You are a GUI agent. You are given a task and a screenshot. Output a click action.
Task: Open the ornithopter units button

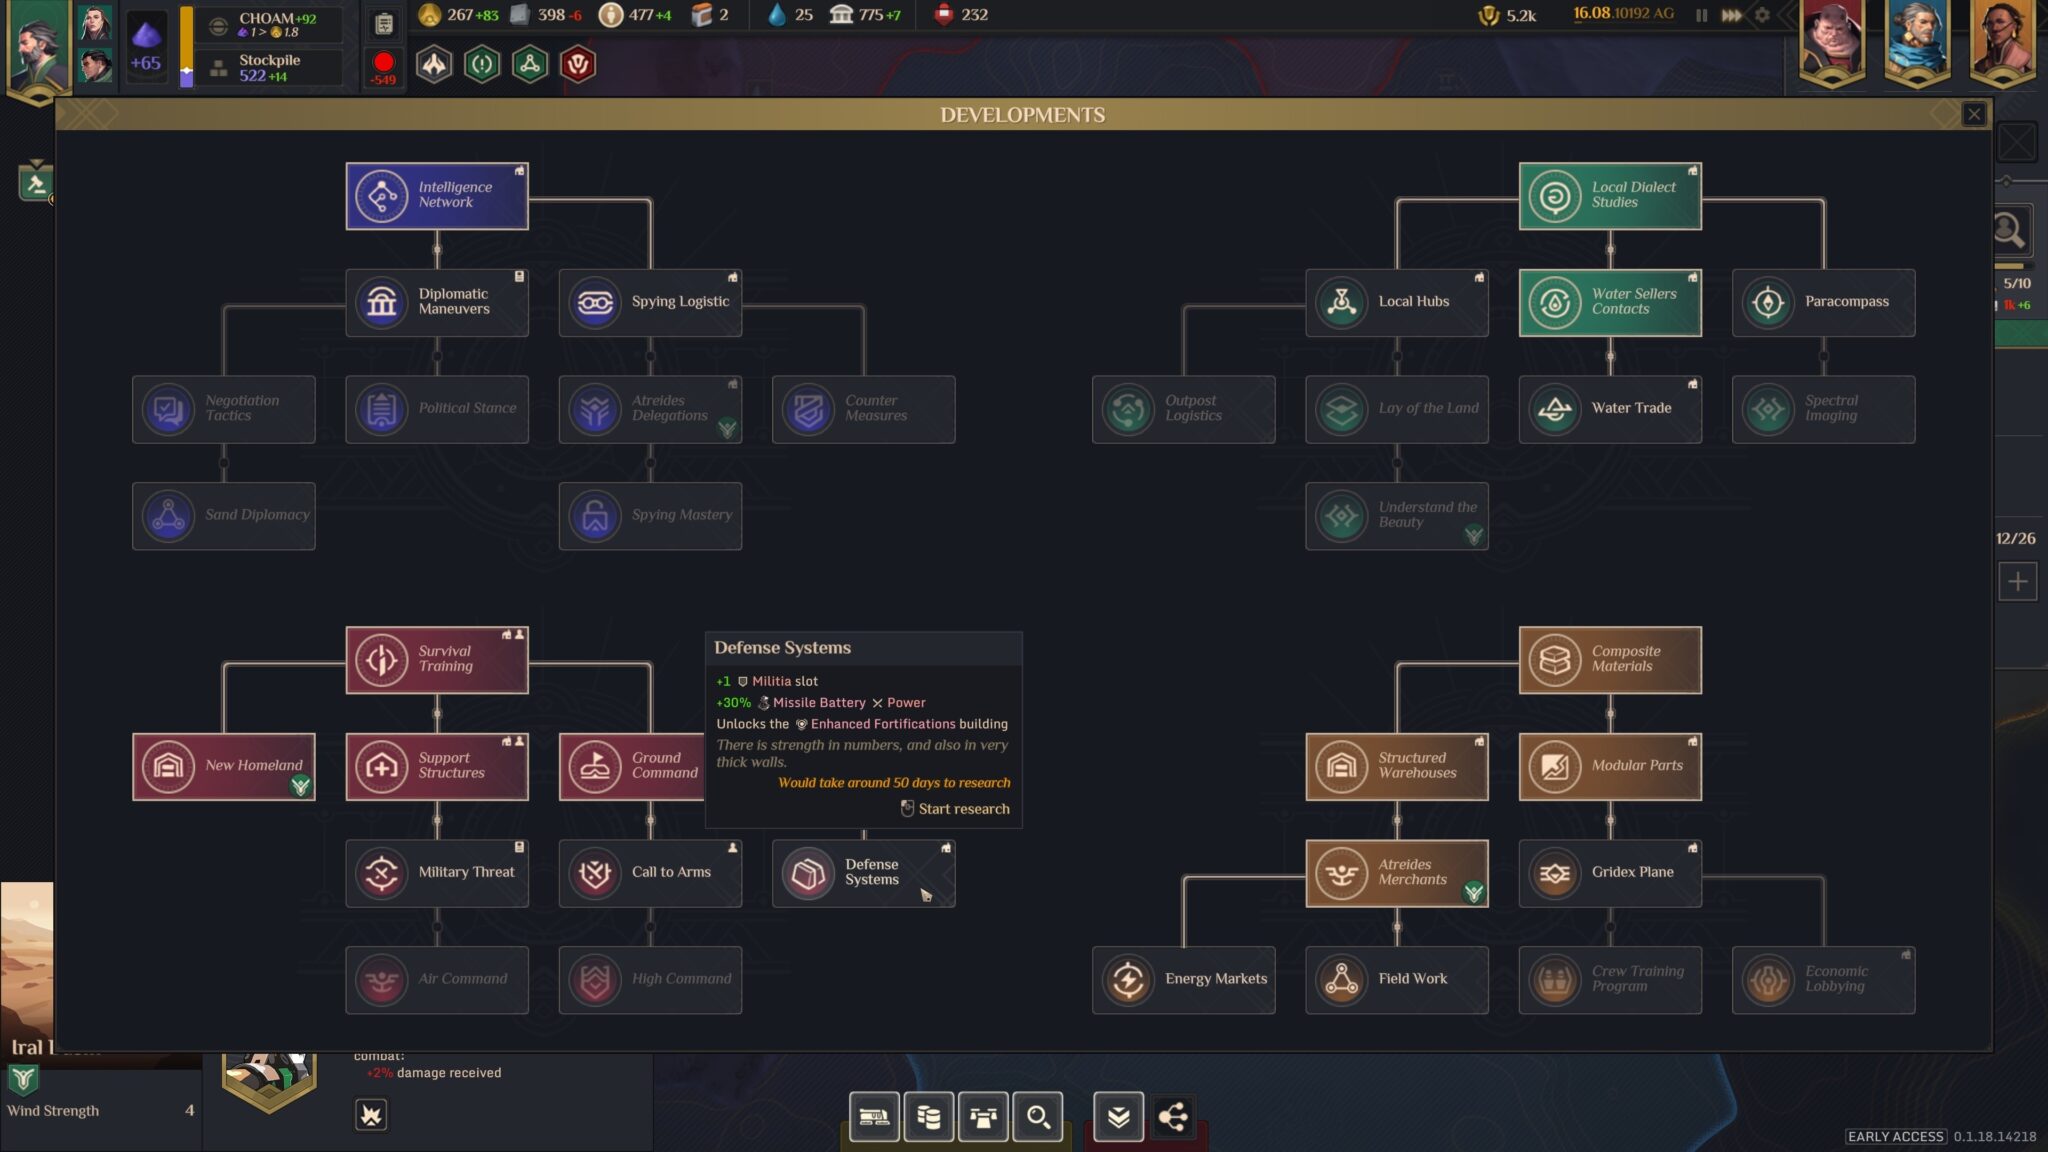click(983, 1116)
